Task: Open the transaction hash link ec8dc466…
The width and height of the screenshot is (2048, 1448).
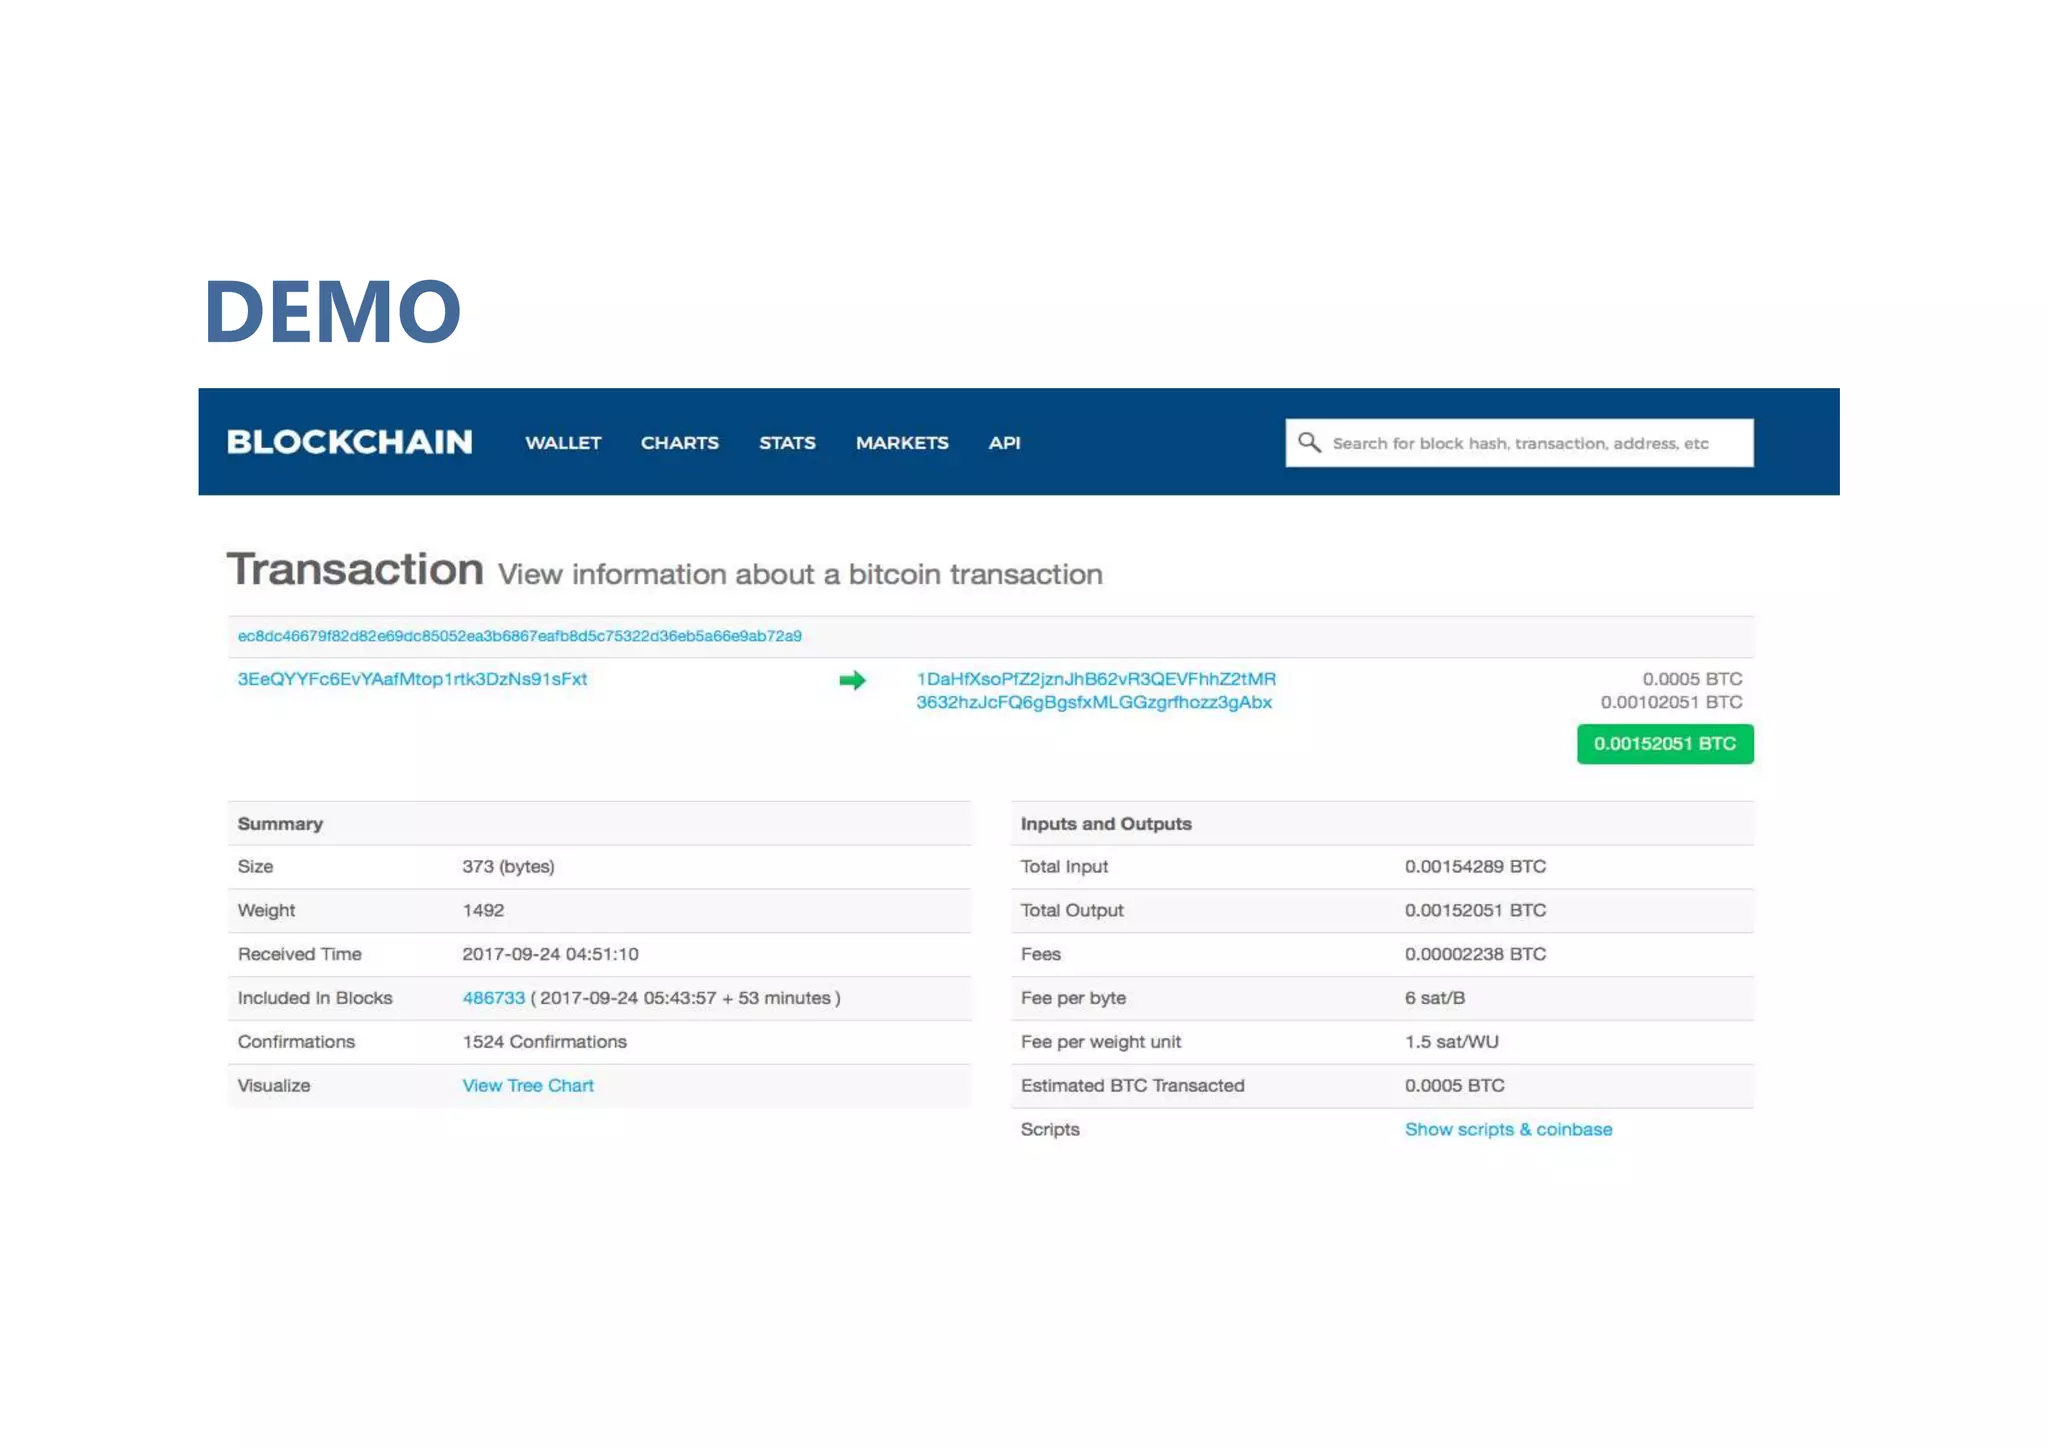Action: click(x=519, y=636)
